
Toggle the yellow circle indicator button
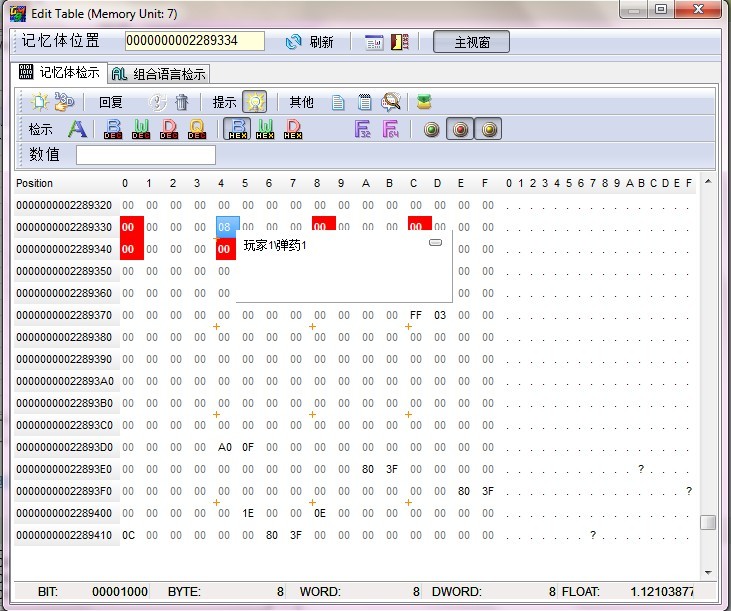point(488,129)
